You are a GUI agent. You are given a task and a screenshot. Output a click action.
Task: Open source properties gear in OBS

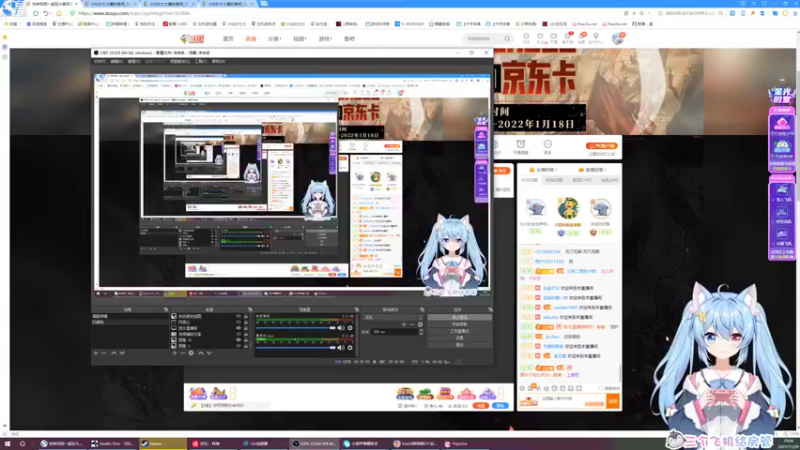191,353
